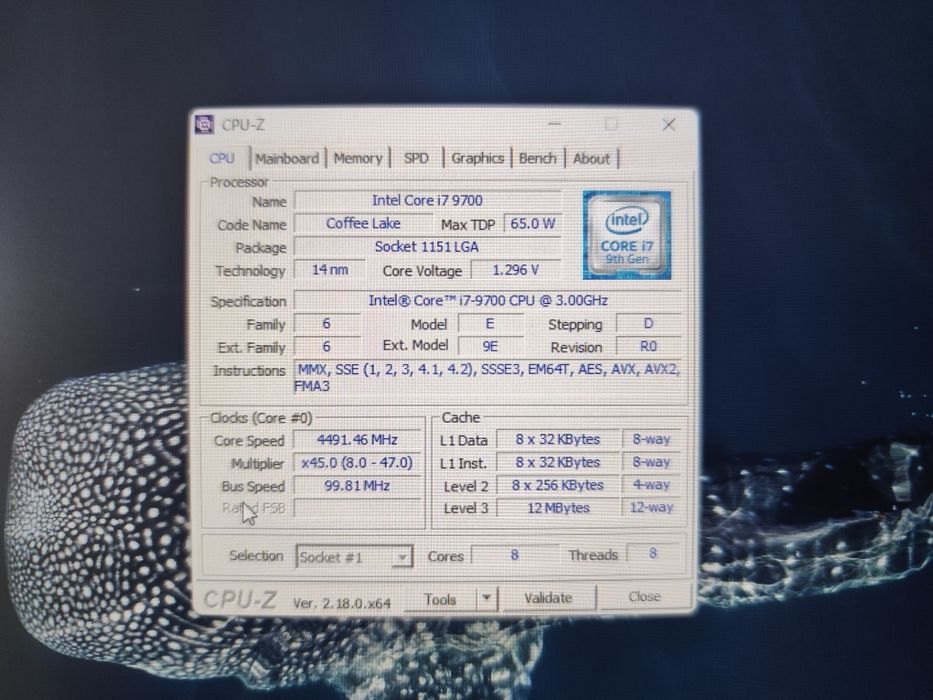Click the Ext. Model value 9E

(x=490, y=346)
